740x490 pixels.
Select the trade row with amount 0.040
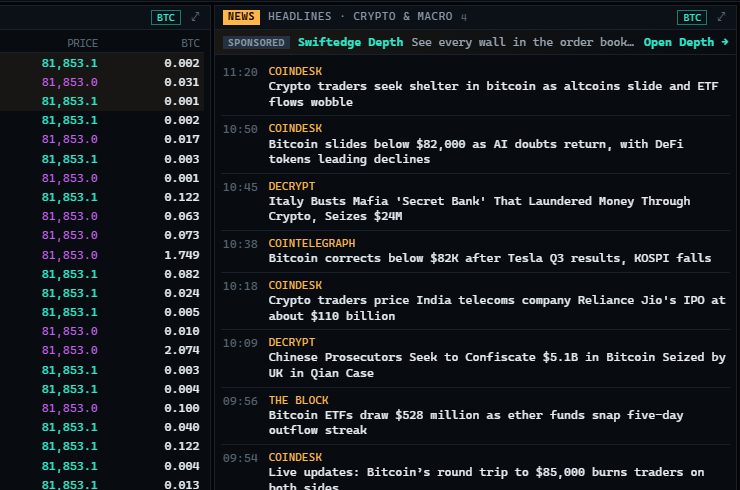coord(102,427)
